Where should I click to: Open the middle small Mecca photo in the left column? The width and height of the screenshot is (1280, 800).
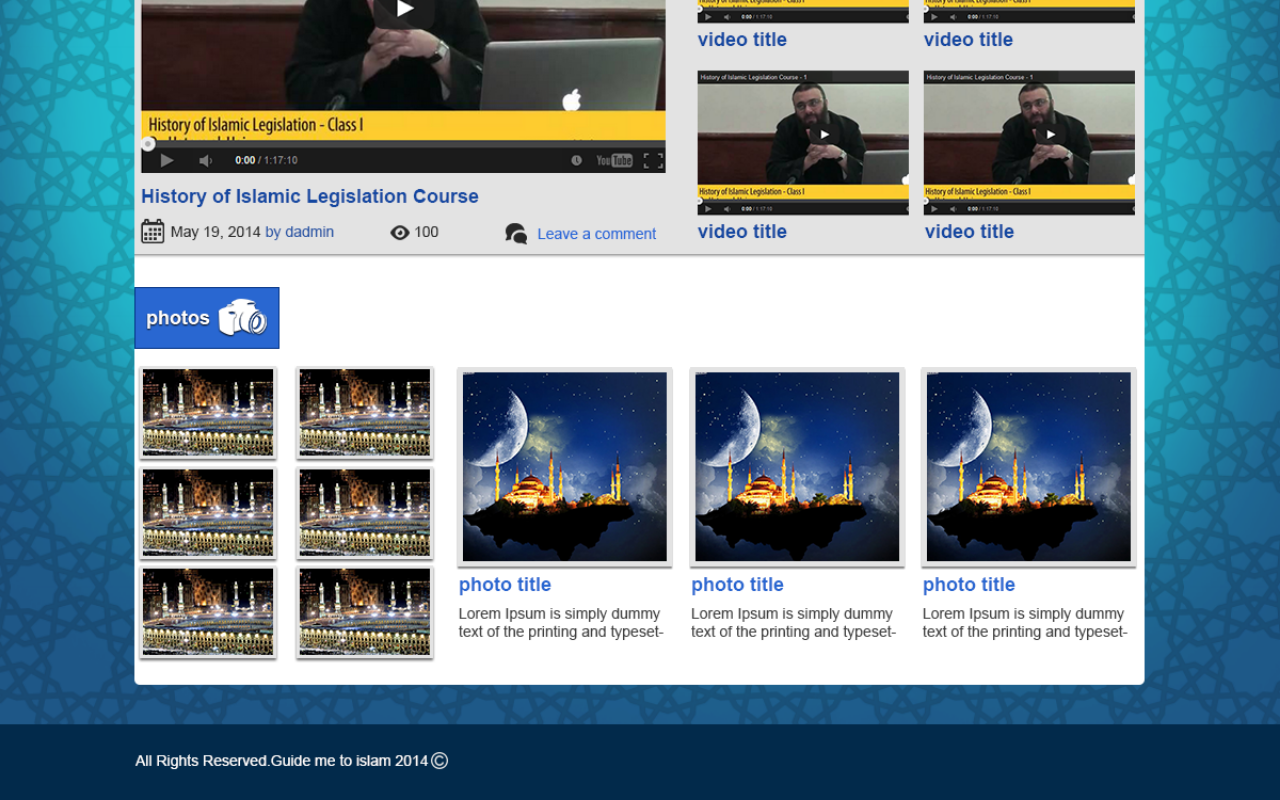(208, 512)
